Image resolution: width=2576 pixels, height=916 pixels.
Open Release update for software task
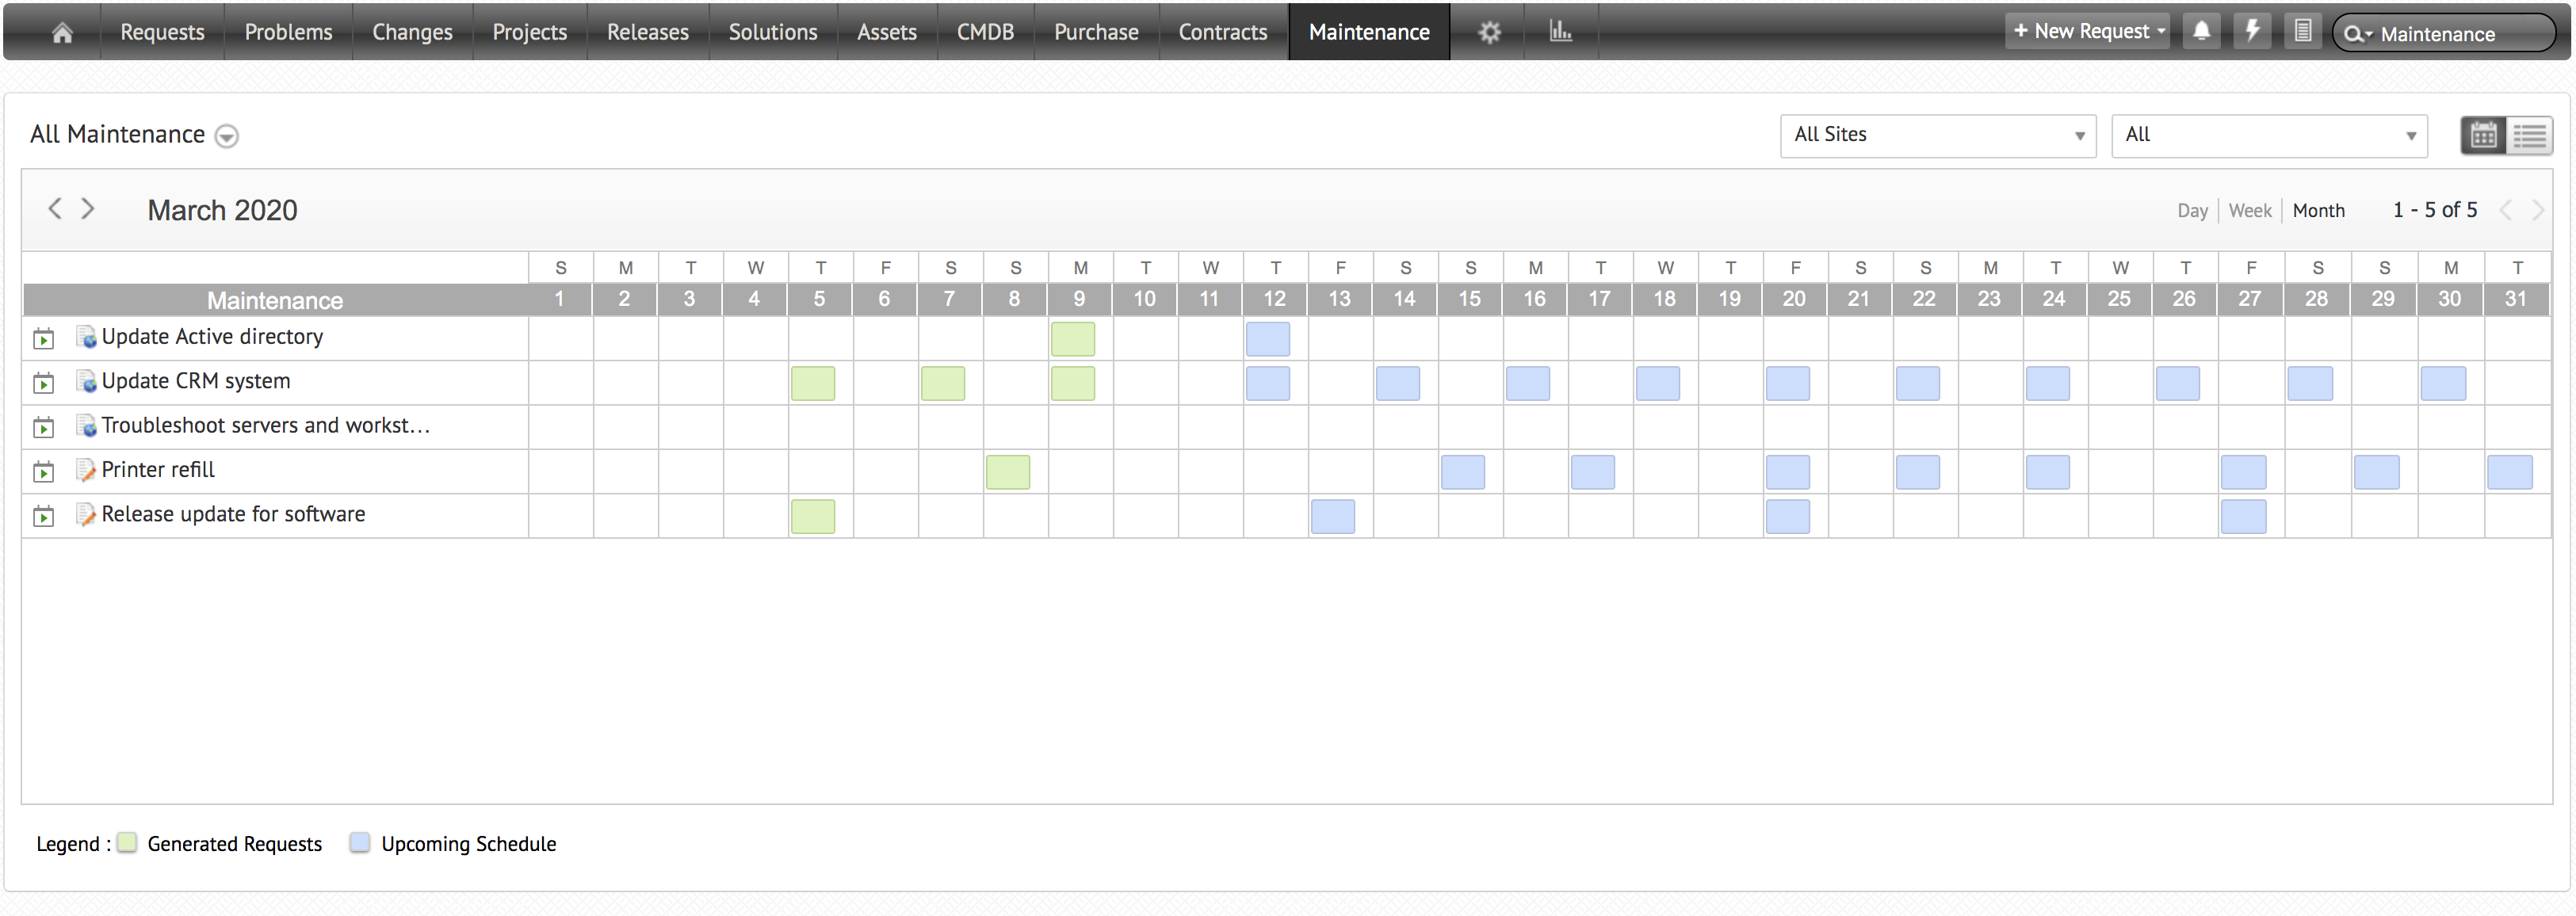233,514
